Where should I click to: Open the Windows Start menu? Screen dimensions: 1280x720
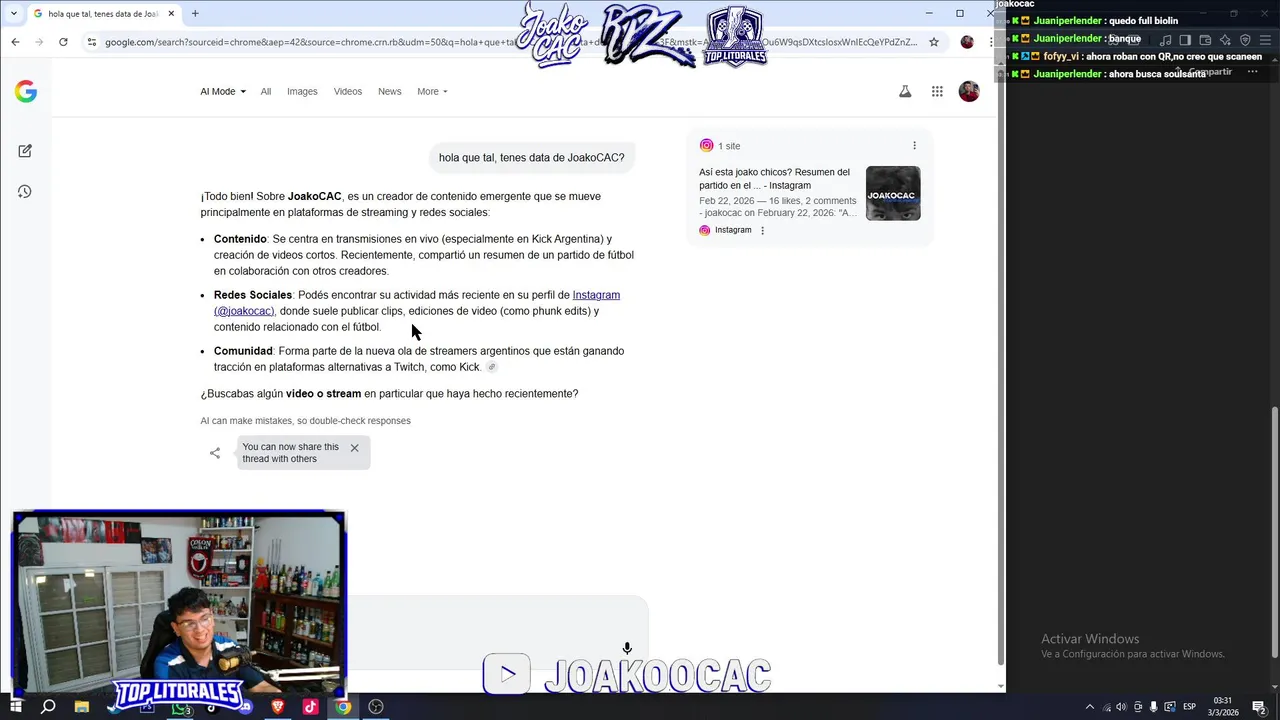pos(15,707)
